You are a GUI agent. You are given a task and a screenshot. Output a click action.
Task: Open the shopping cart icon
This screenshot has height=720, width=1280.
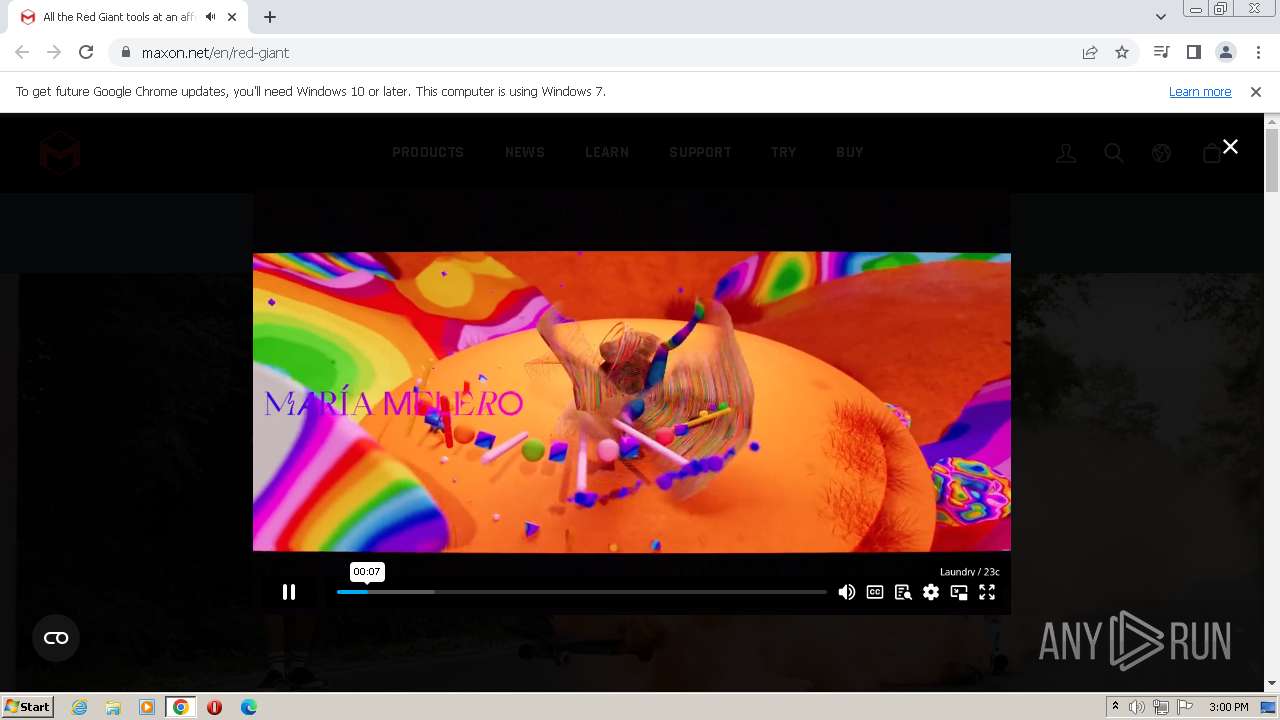pyautogui.click(x=1211, y=153)
